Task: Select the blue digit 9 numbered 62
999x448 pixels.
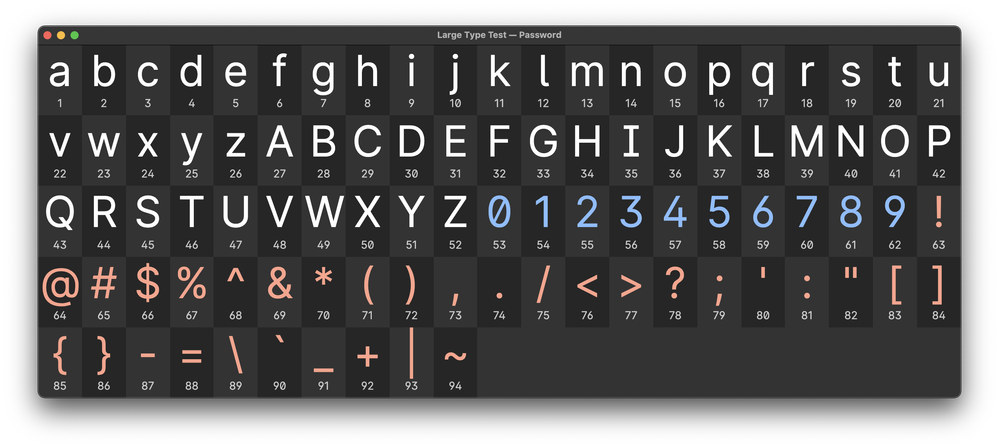Action: point(894,216)
